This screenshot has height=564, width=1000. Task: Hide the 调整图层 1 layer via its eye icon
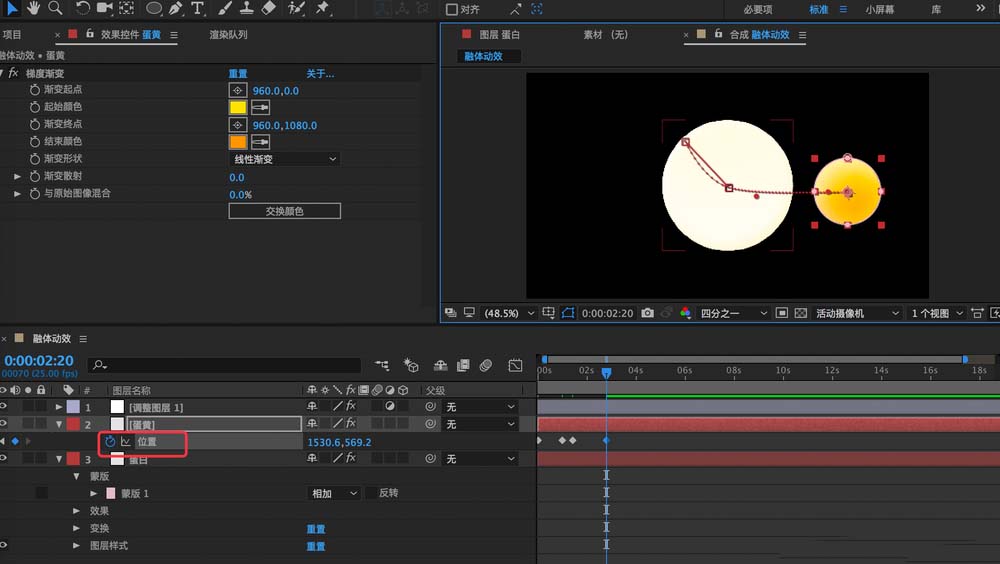tap(4, 407)
